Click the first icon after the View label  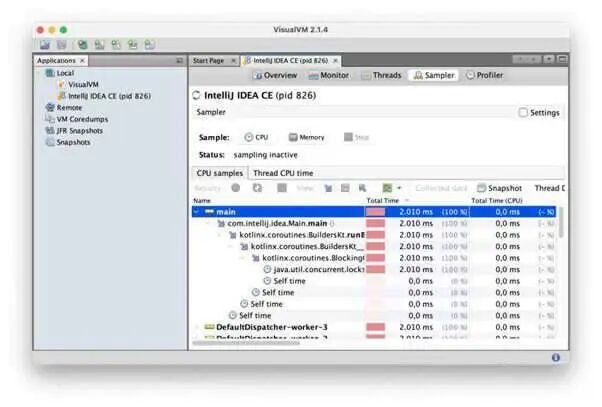(x=328, y=188)
